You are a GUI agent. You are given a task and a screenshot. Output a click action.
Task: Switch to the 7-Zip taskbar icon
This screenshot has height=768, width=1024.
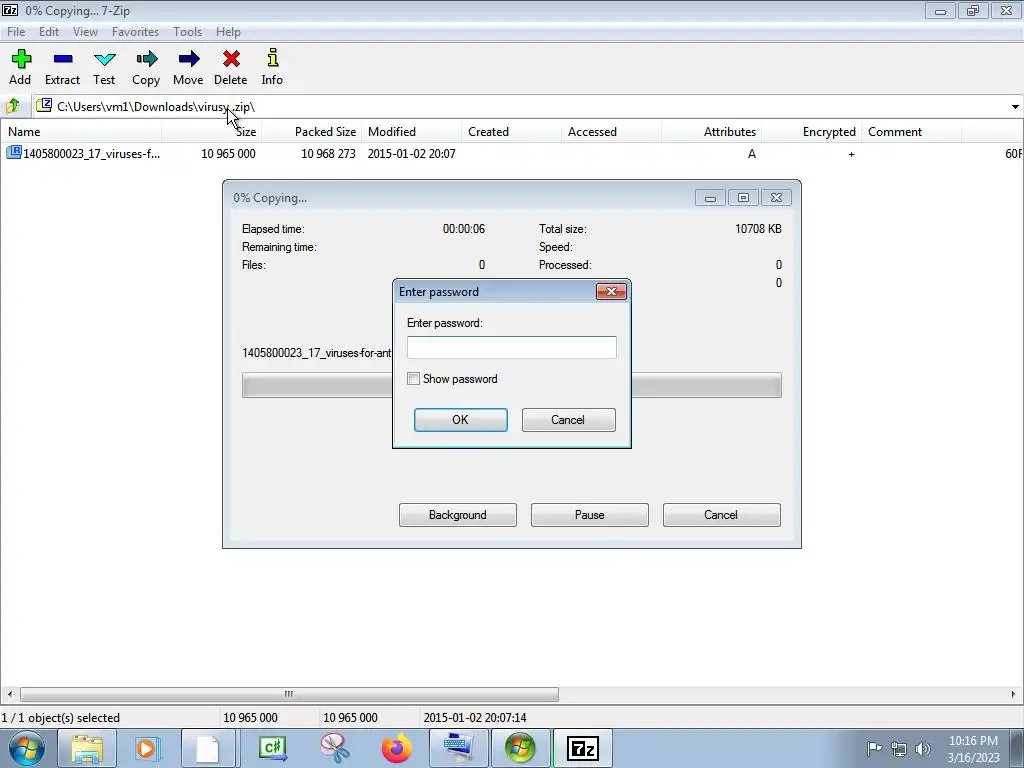coord(583,748)
